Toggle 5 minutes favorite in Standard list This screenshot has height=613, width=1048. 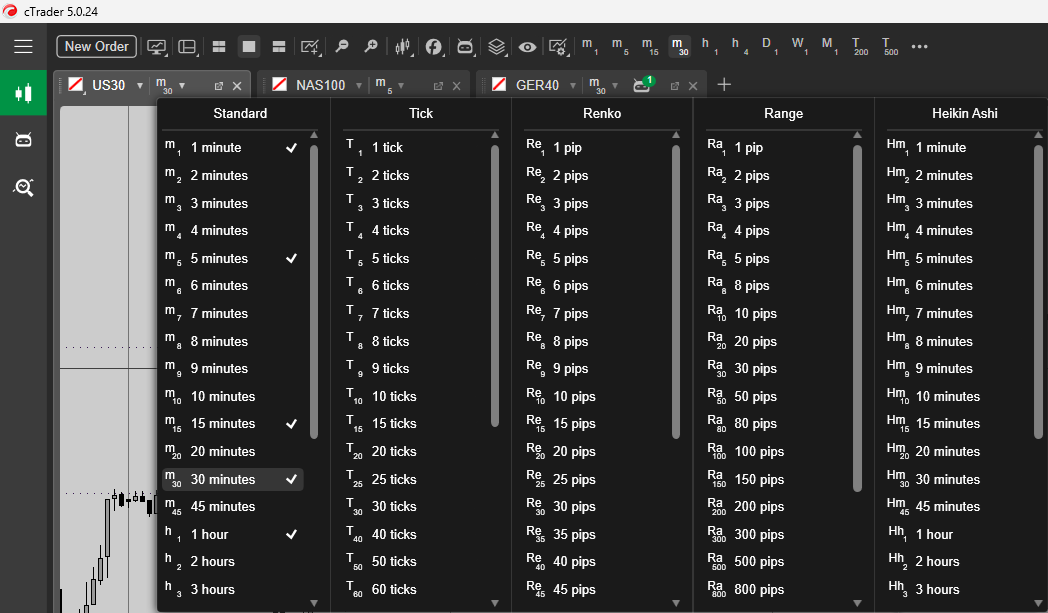[291, 258]
